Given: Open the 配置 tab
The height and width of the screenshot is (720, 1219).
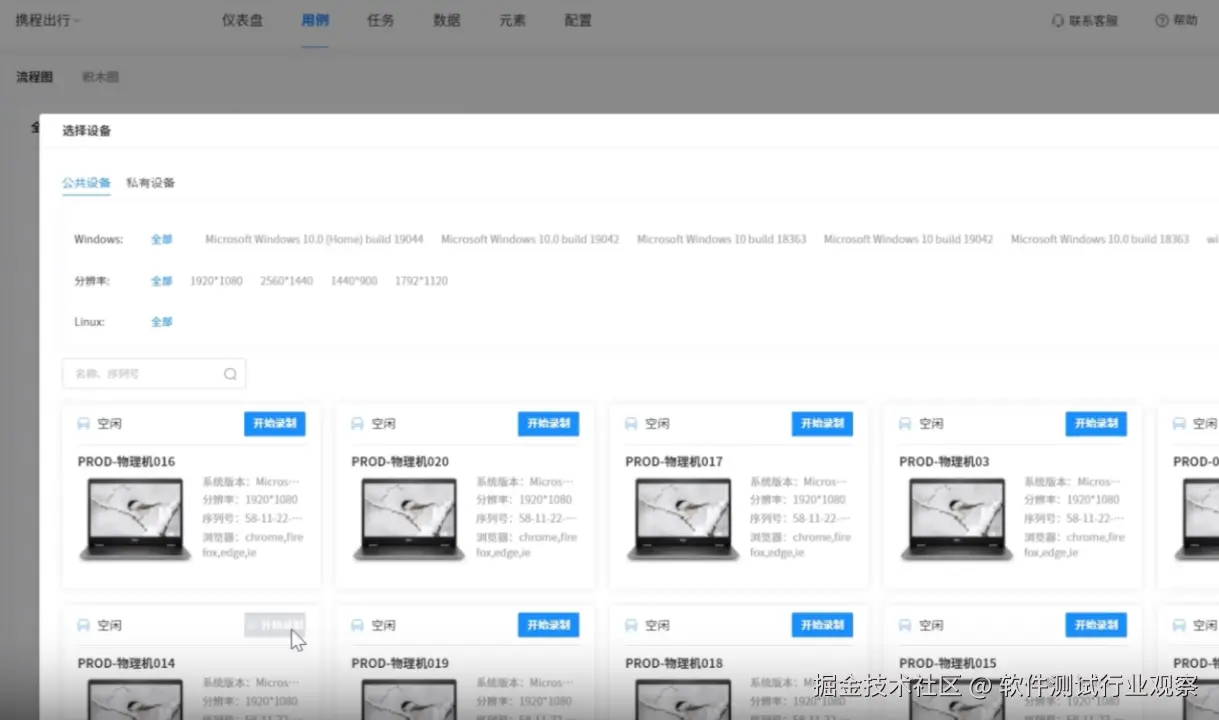Looking at the screenshot, I should 578,20.
